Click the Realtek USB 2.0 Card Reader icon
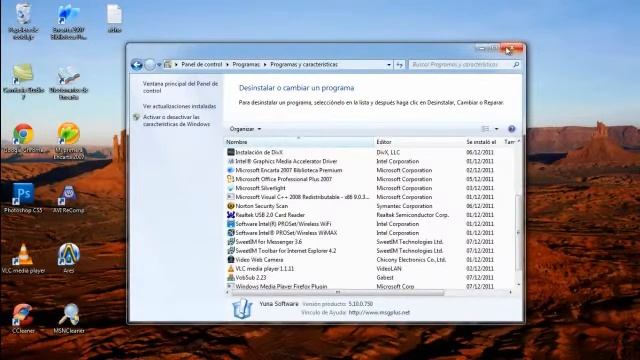The width and height of the screenshot is (640, 360). [231, 215]
